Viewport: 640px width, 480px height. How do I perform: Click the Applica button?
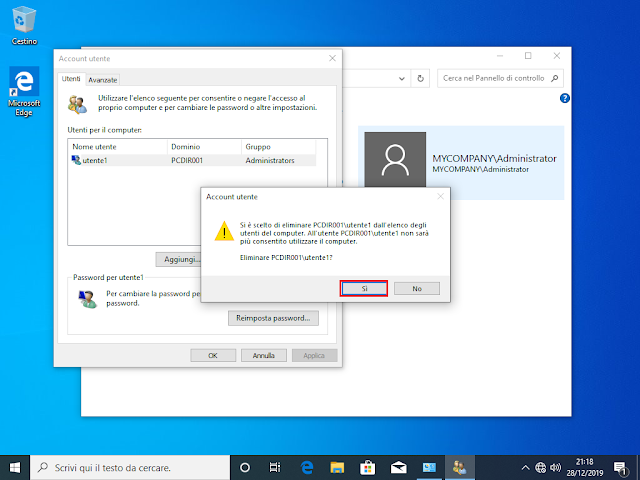[314, 356]
